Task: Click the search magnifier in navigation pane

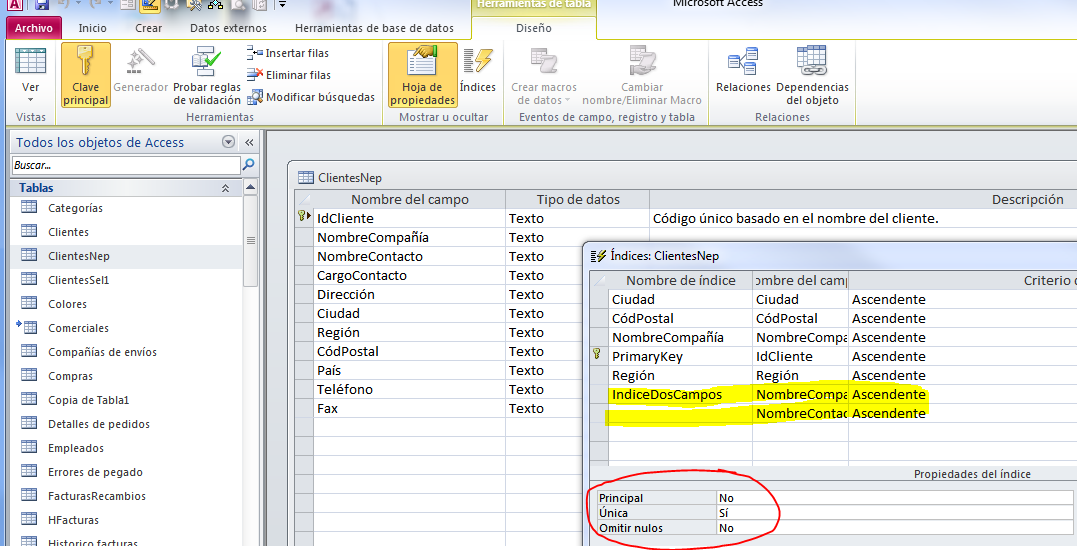Action: (x=249, y=164)
